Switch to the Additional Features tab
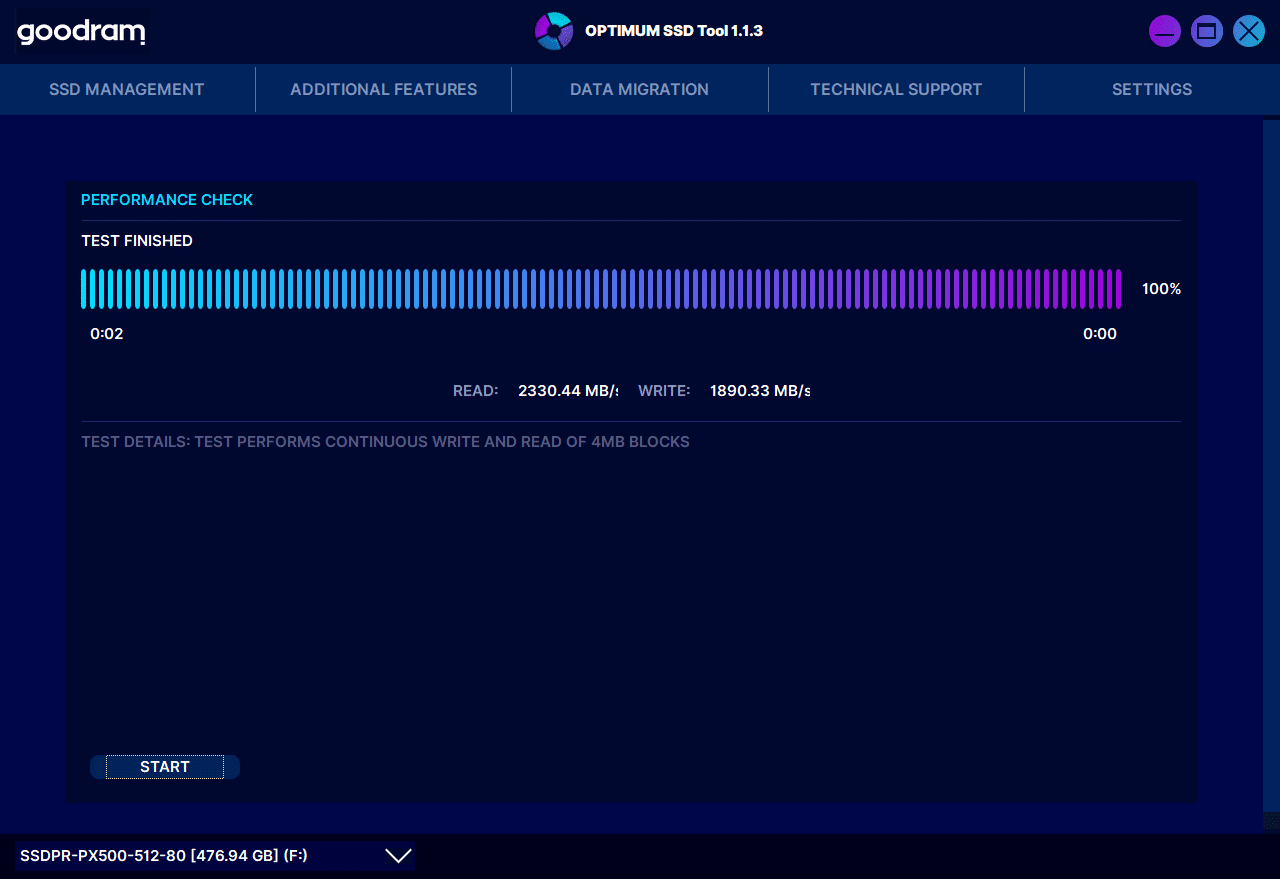The width and height of the screenshot is (1280, 879). pos(383,89)
